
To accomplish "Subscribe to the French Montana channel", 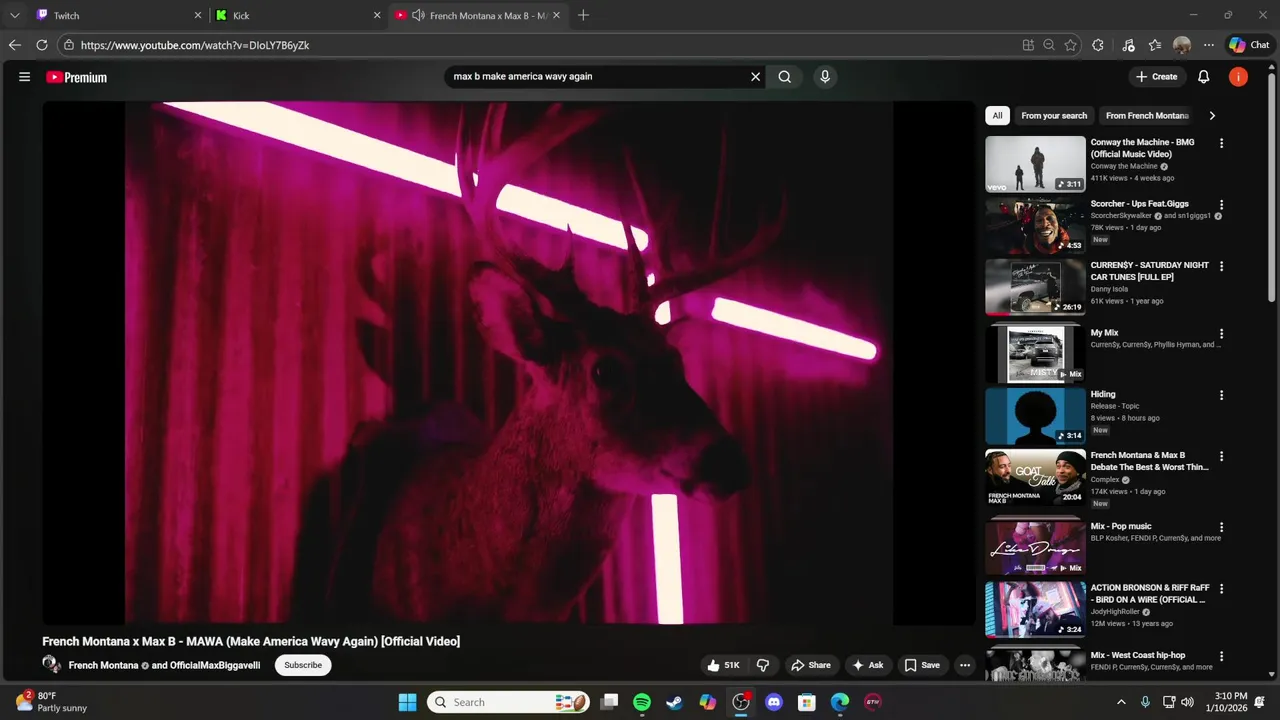I will (x=303, y=665).
